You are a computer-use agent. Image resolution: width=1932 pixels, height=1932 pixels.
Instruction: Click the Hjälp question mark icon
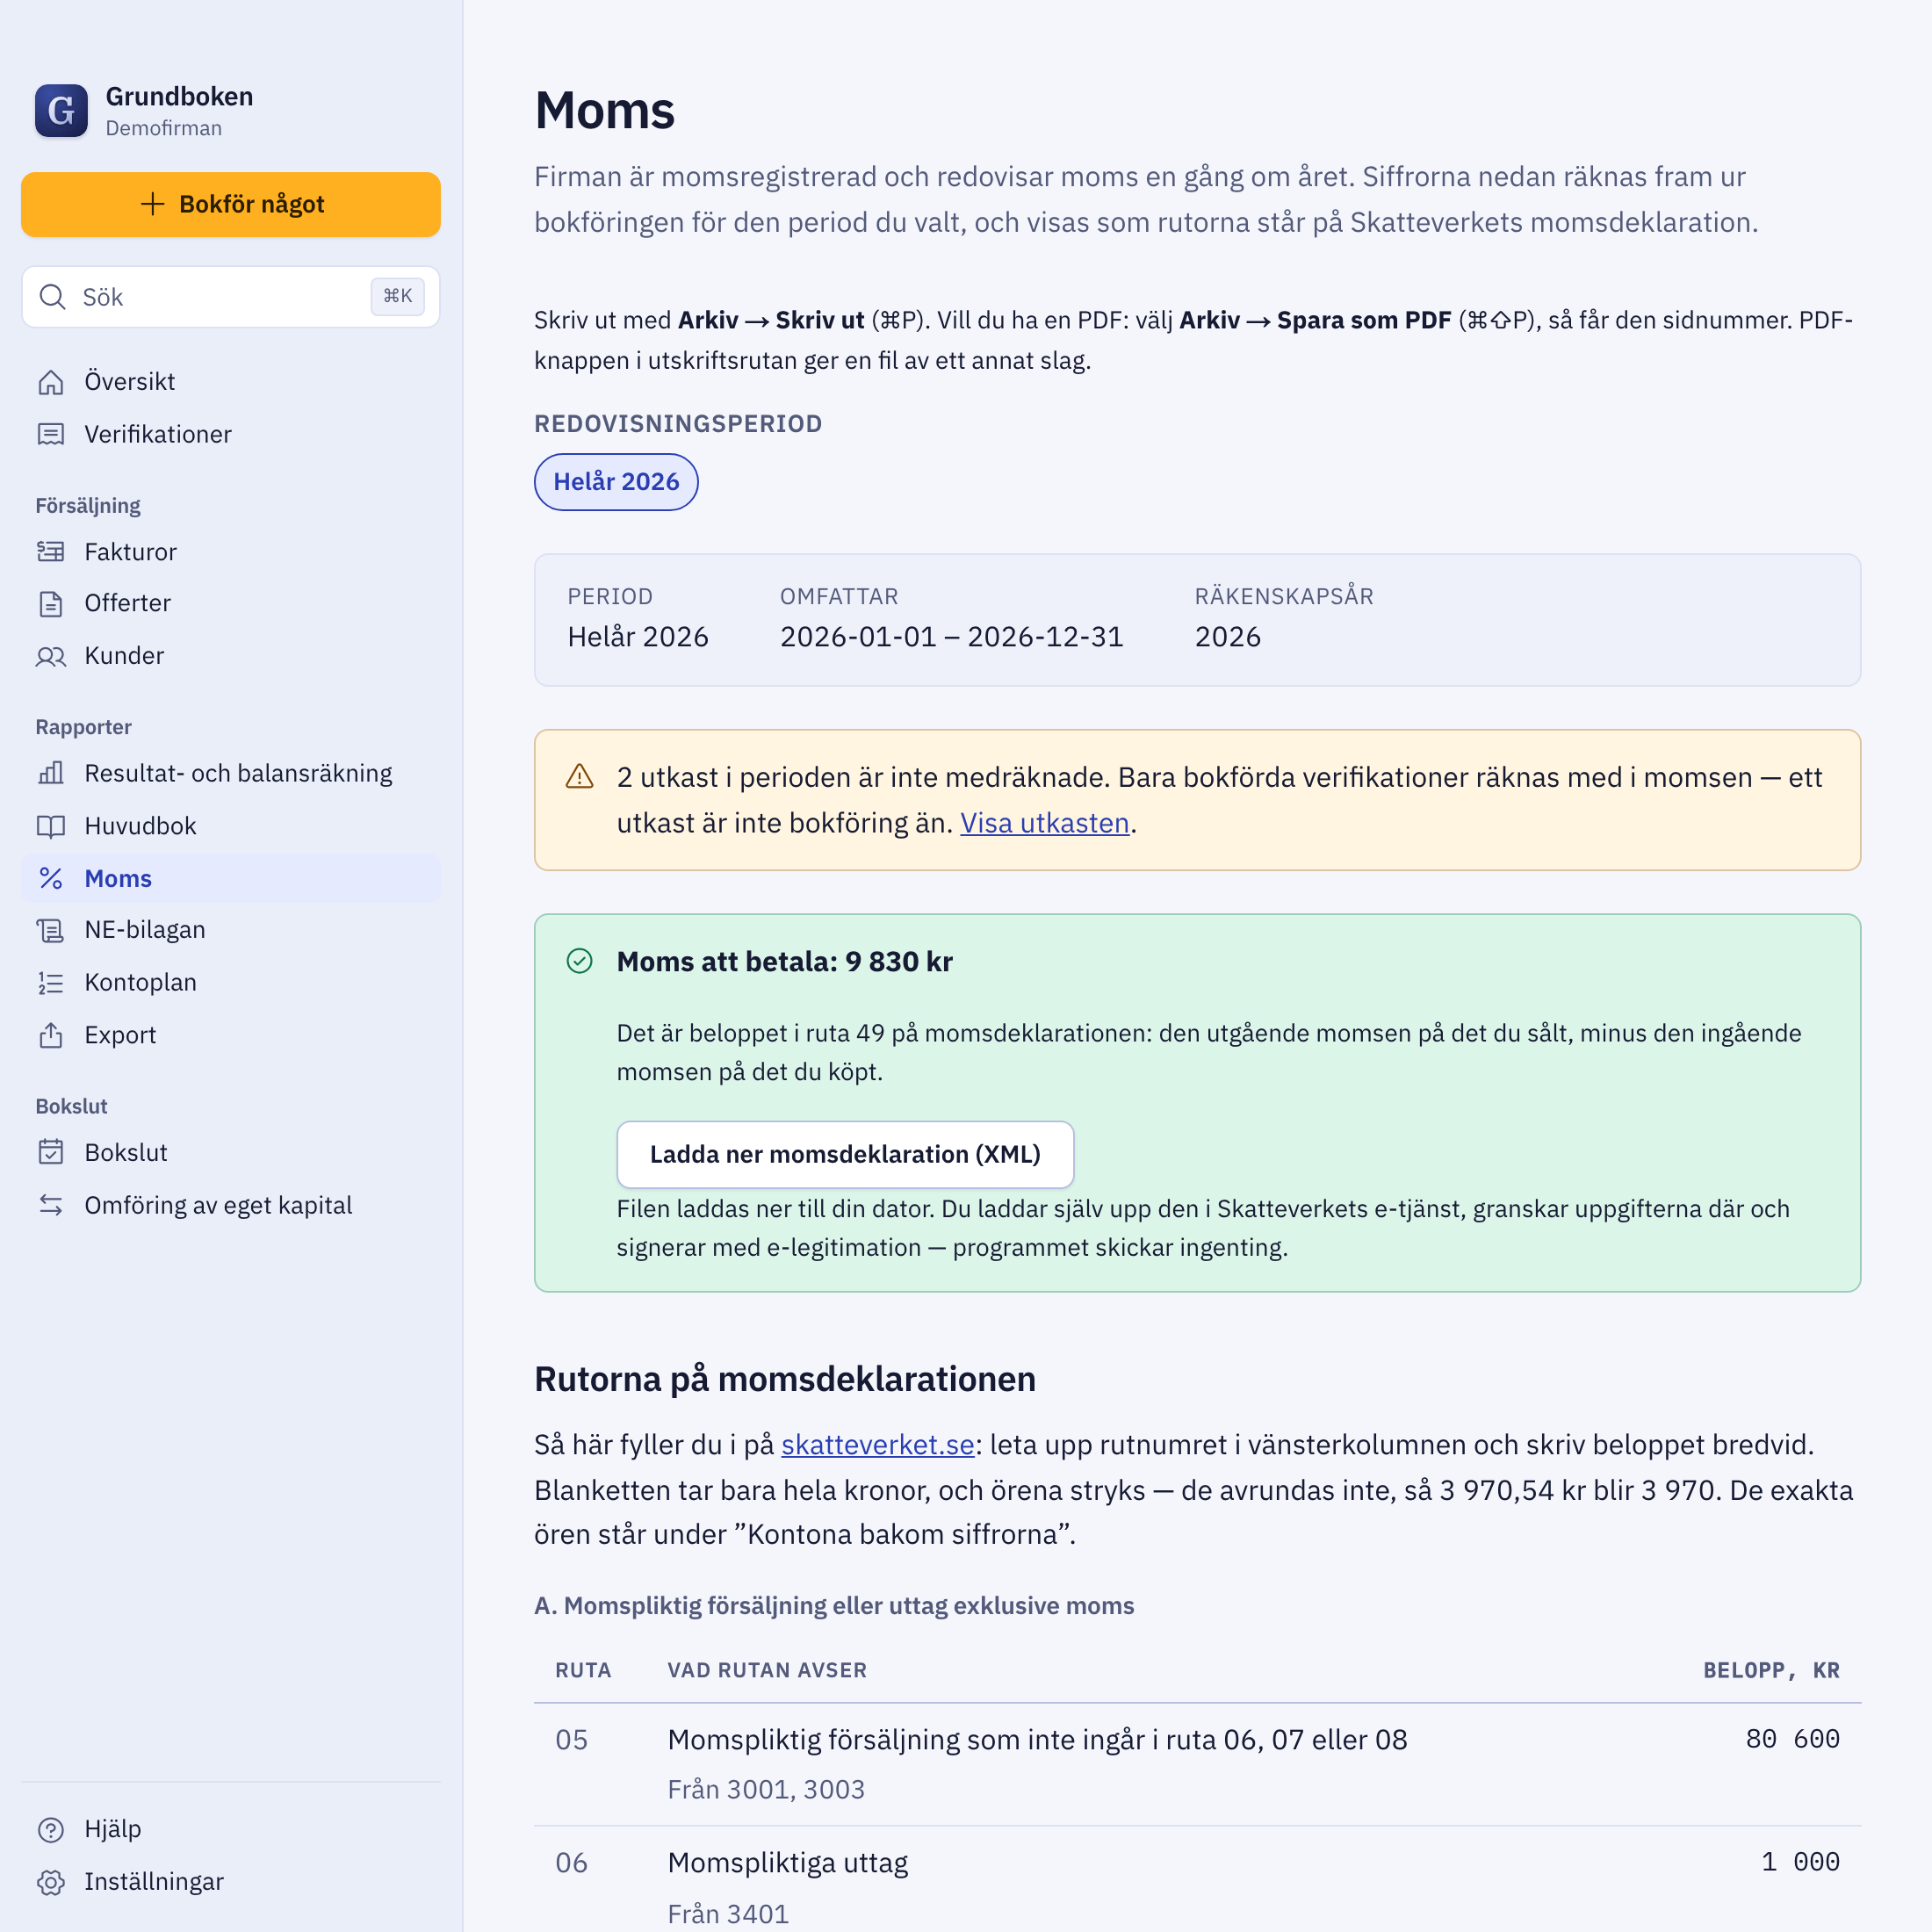pyautogui.click(x=51, y=1829)
